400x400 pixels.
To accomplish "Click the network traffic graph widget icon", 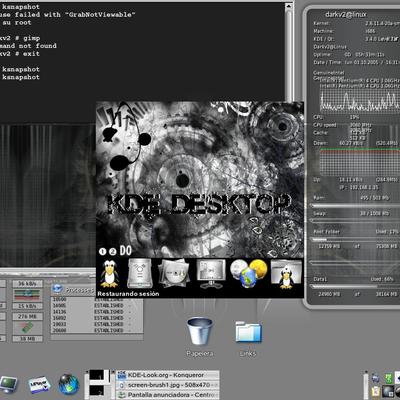I will click(28, 295).
